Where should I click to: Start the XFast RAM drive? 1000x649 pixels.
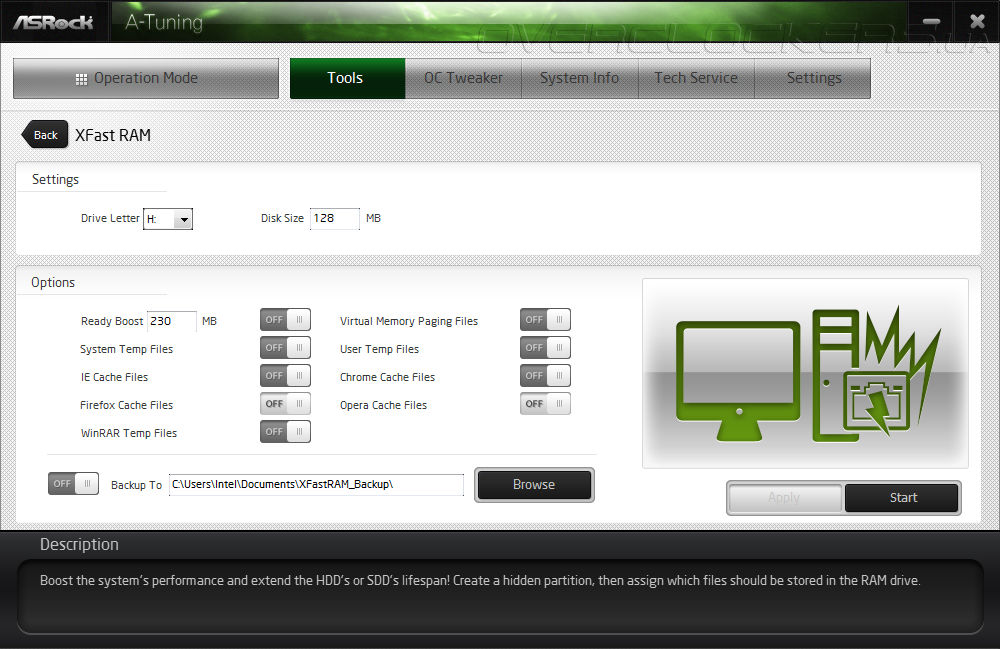(902, 498)
